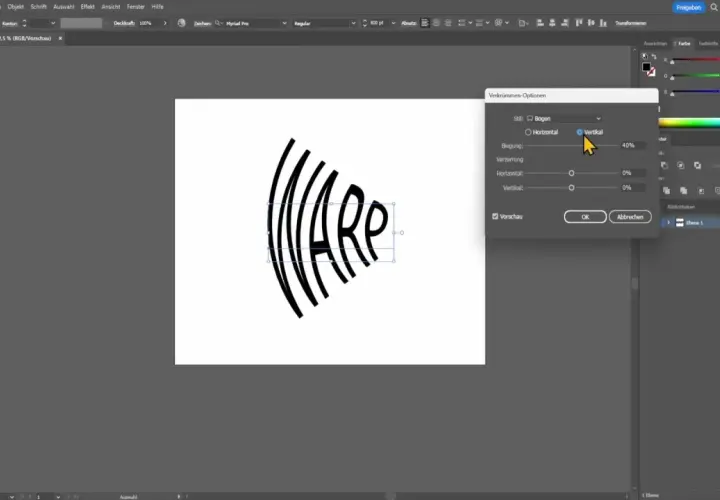Click the green G color slider
The image size is (720, 500).
coord(694,76)
